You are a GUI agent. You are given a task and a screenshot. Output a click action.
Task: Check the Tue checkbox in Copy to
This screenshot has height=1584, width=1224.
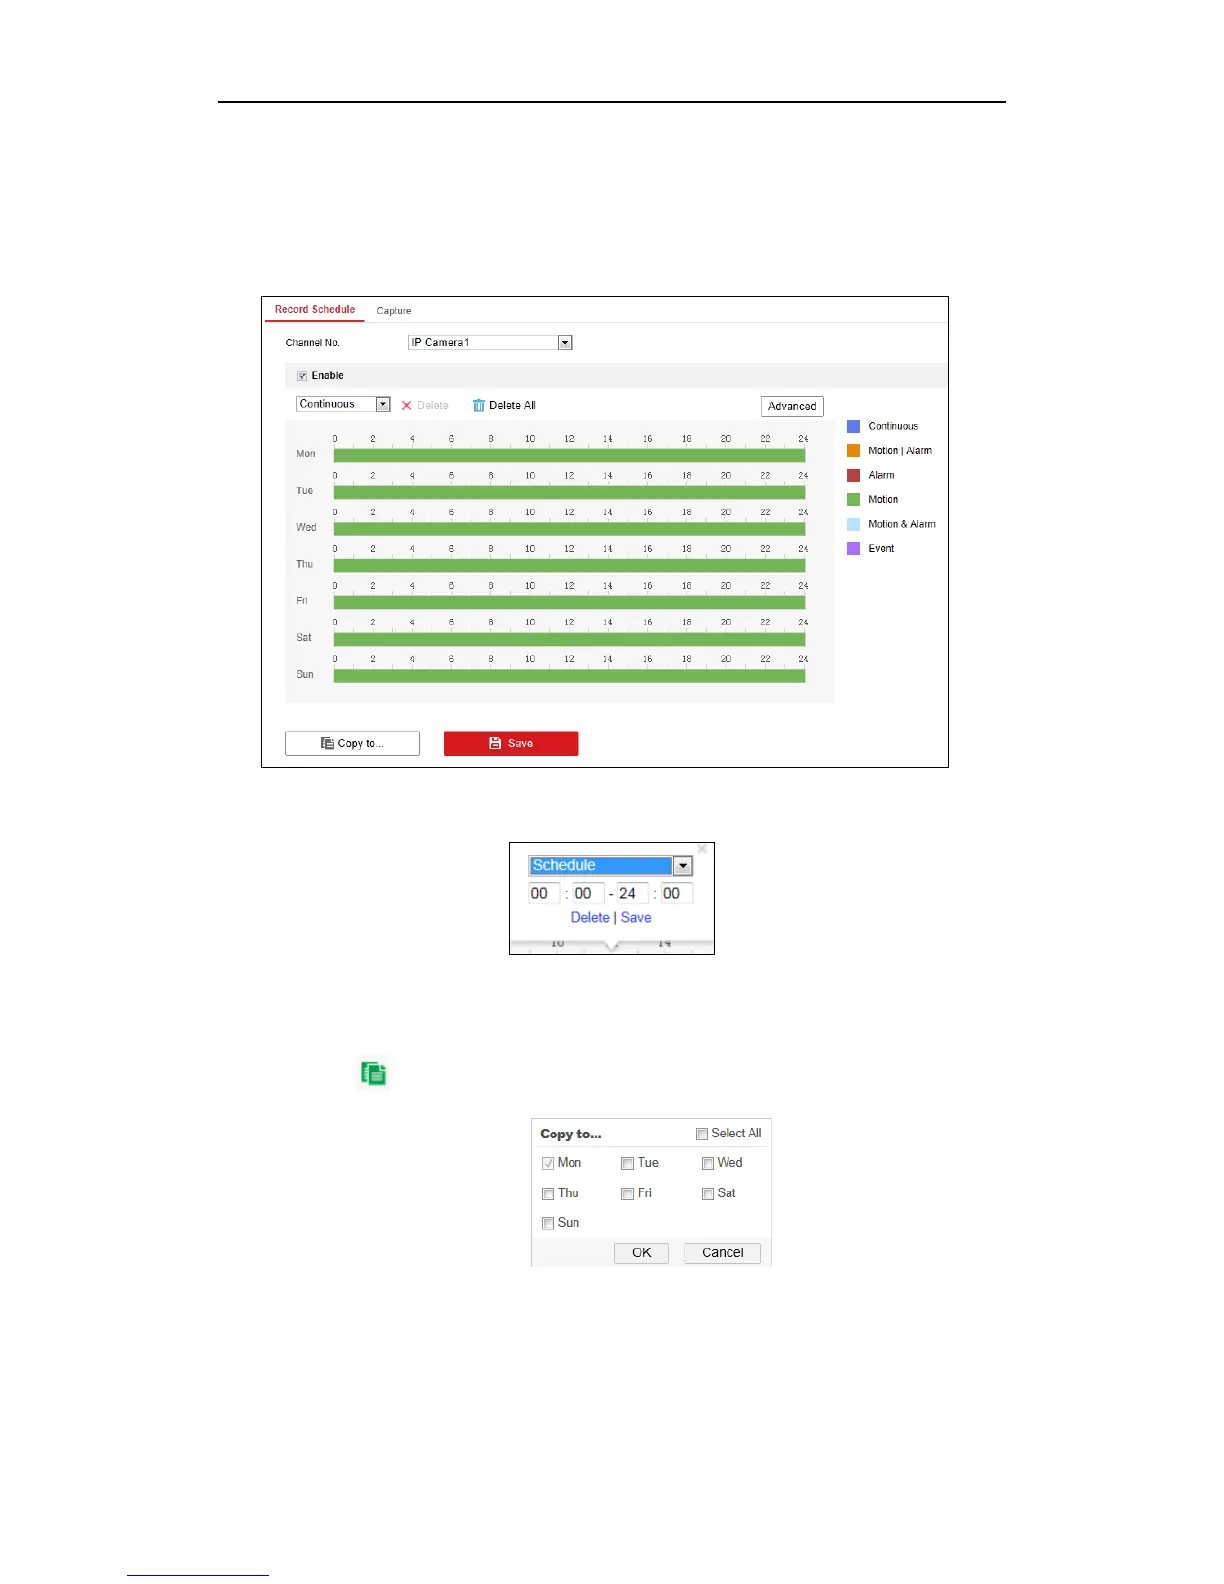(627, 1164)
